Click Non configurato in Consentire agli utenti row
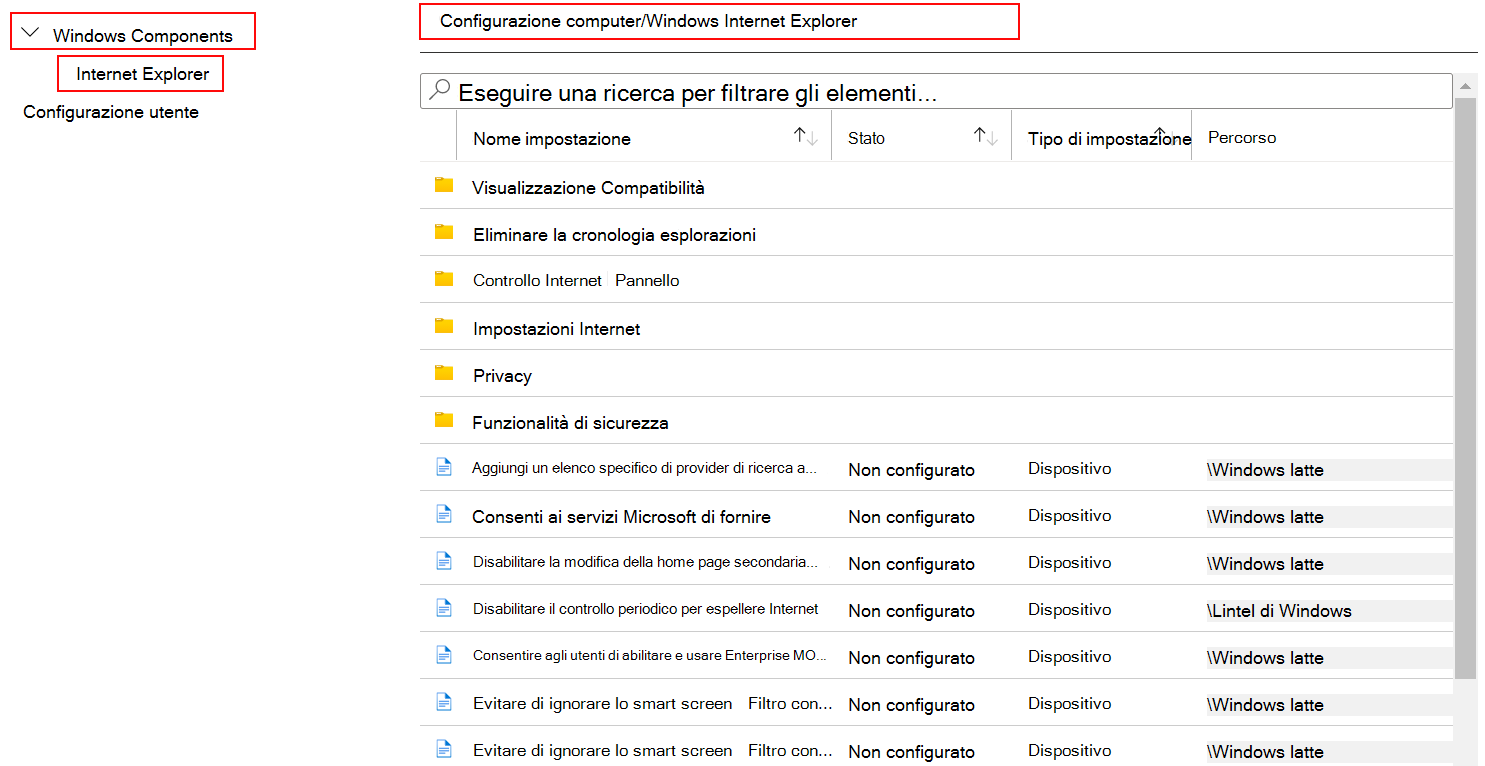1485x766 pixels. (x=911, y=657)
